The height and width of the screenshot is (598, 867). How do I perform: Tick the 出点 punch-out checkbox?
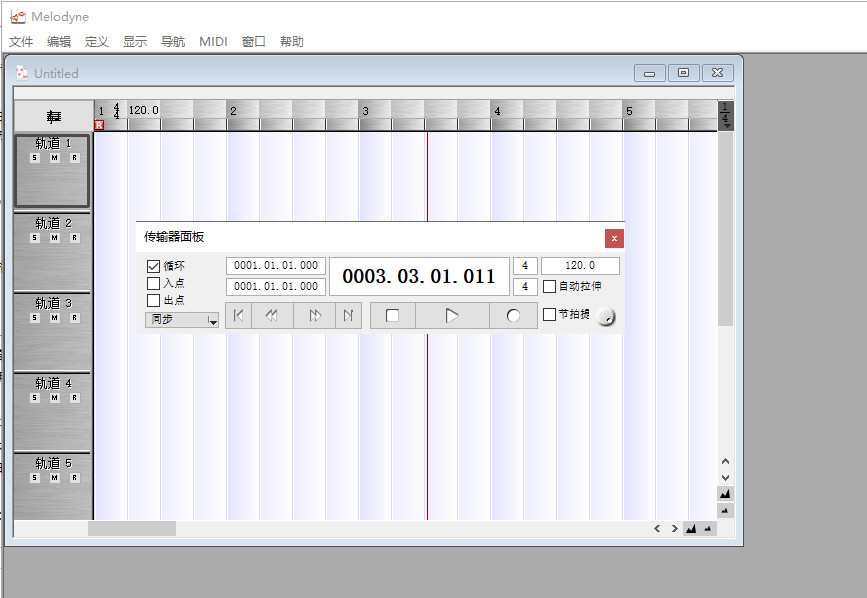(x=153, y=301)
